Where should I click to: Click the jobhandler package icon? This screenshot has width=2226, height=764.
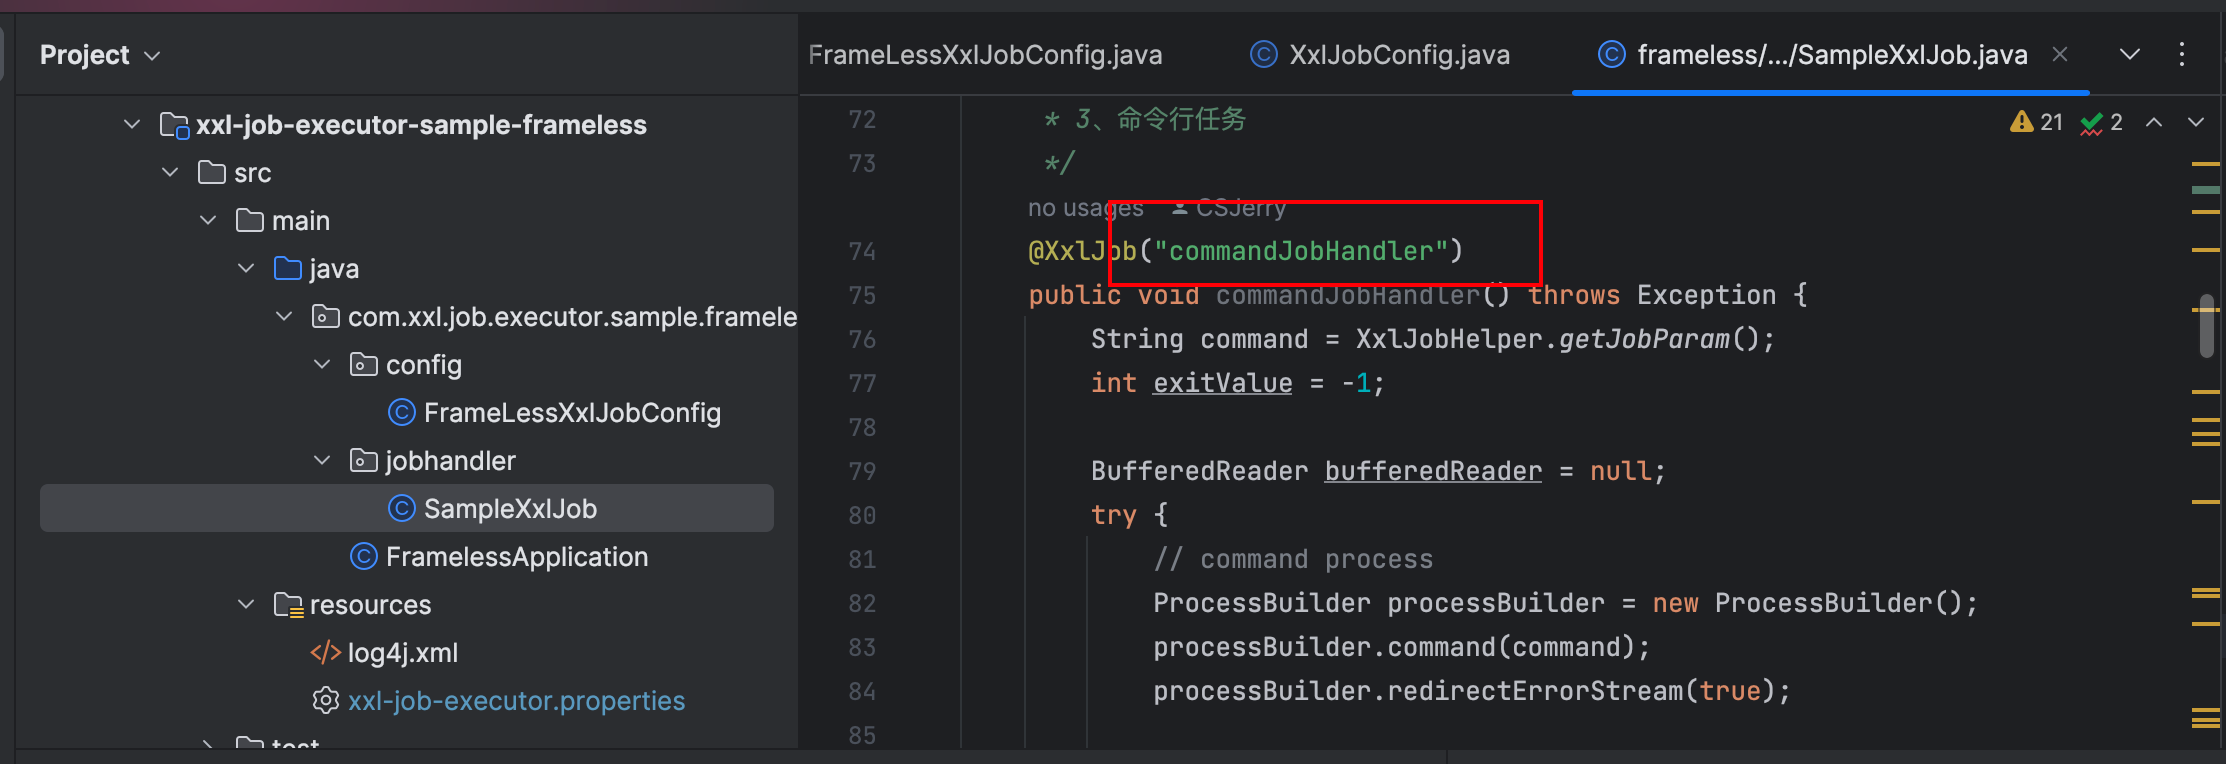click(x=364, y=460)
